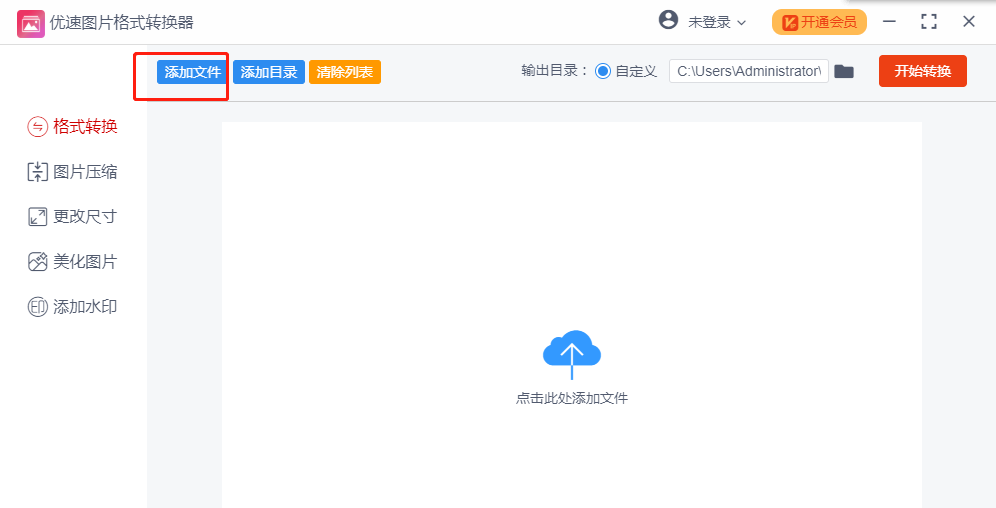Click the 添加文件 button
Viewport: 996px width, 508px height.
click(x=193, y=72)
